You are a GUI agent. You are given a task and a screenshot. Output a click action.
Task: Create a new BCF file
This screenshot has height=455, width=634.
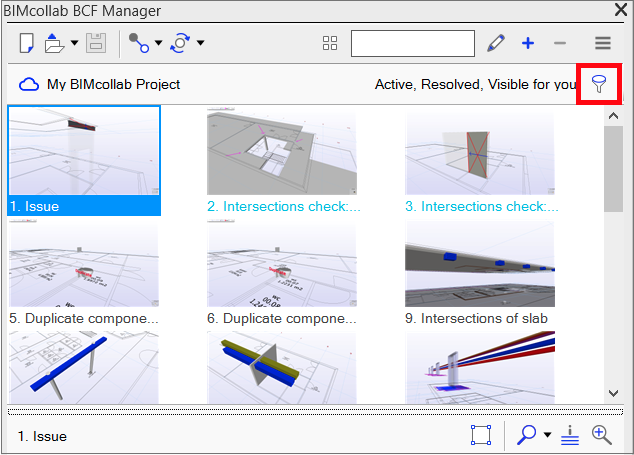[27, 43]
